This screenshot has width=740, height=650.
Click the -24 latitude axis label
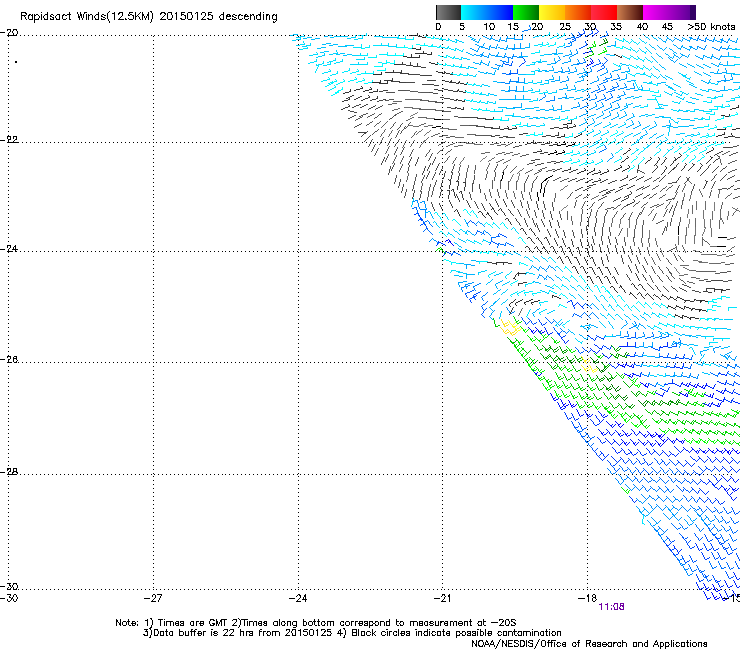[9, 249]
